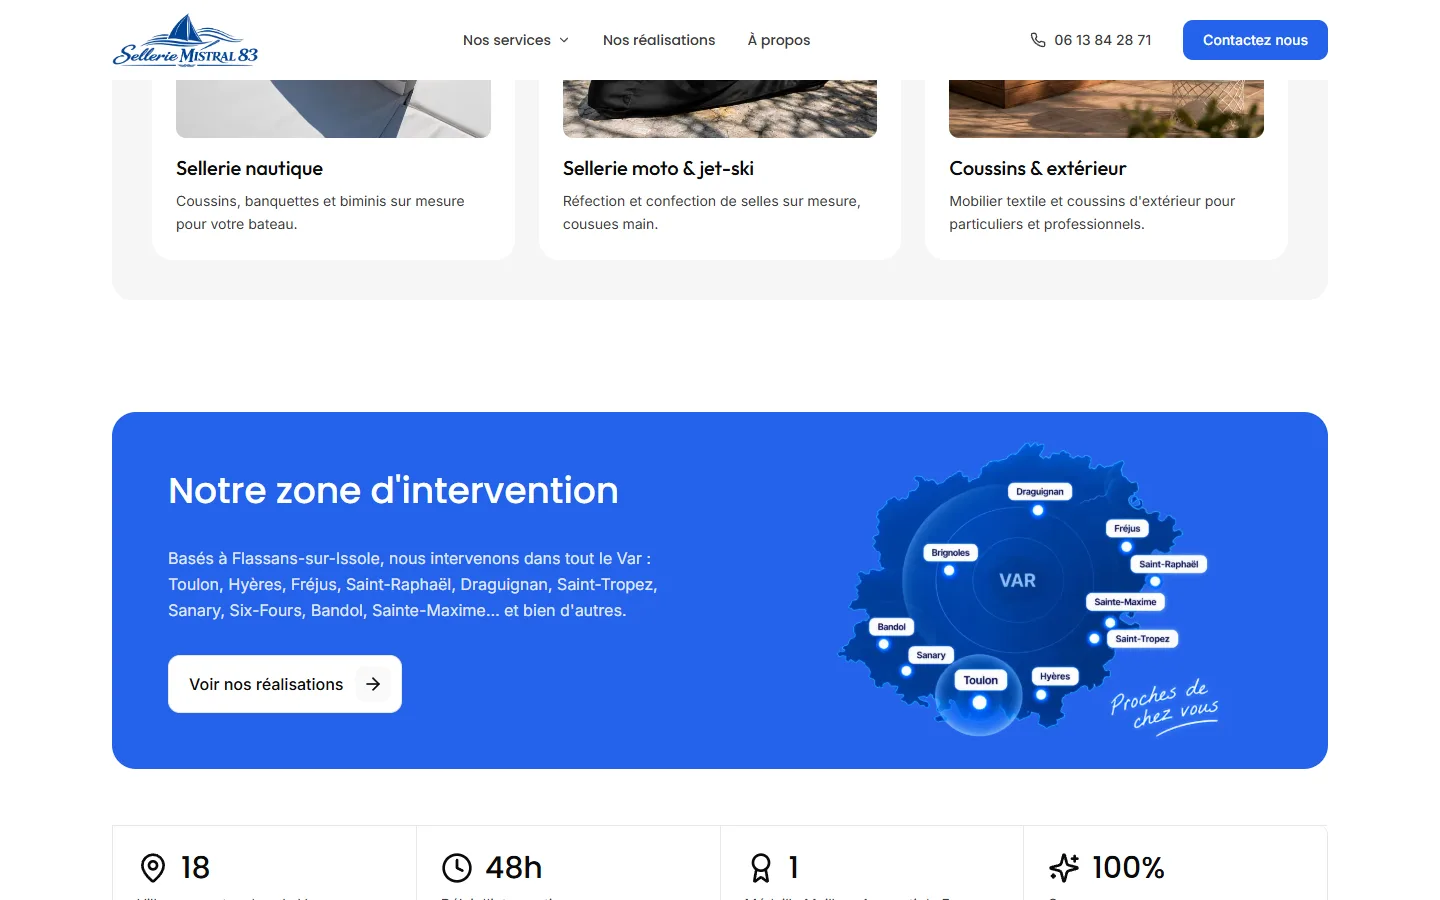The image size is (1440, 900).
Task: Click the Coussins & extérieur card image
Action: click(1106, 109)
